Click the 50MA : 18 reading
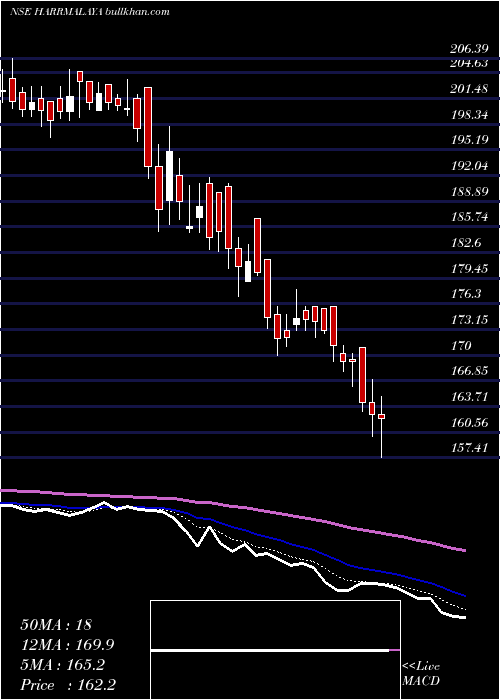Viewport: 500px width, 700px height. pos(56,625)
